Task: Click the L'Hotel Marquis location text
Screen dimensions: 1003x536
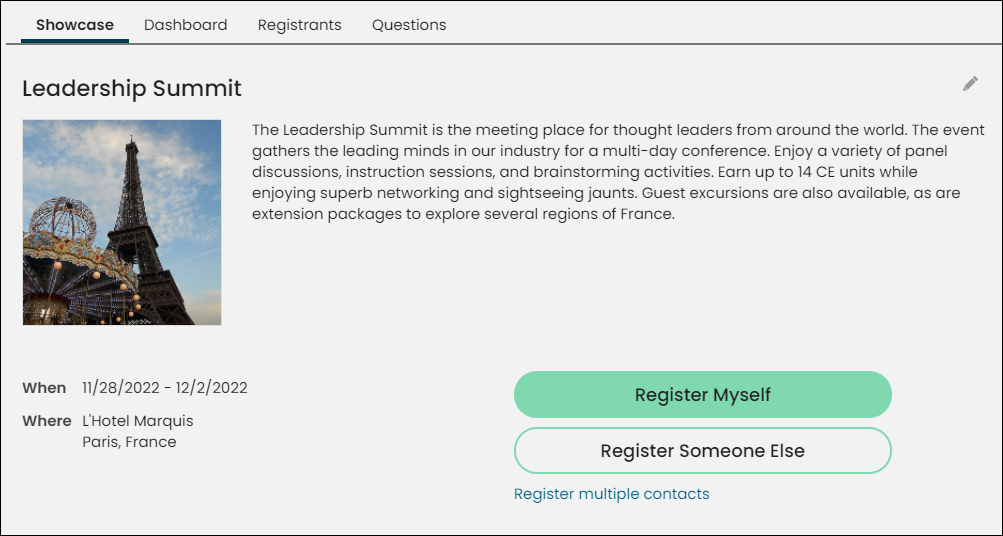Action: (x=138, y=421)
